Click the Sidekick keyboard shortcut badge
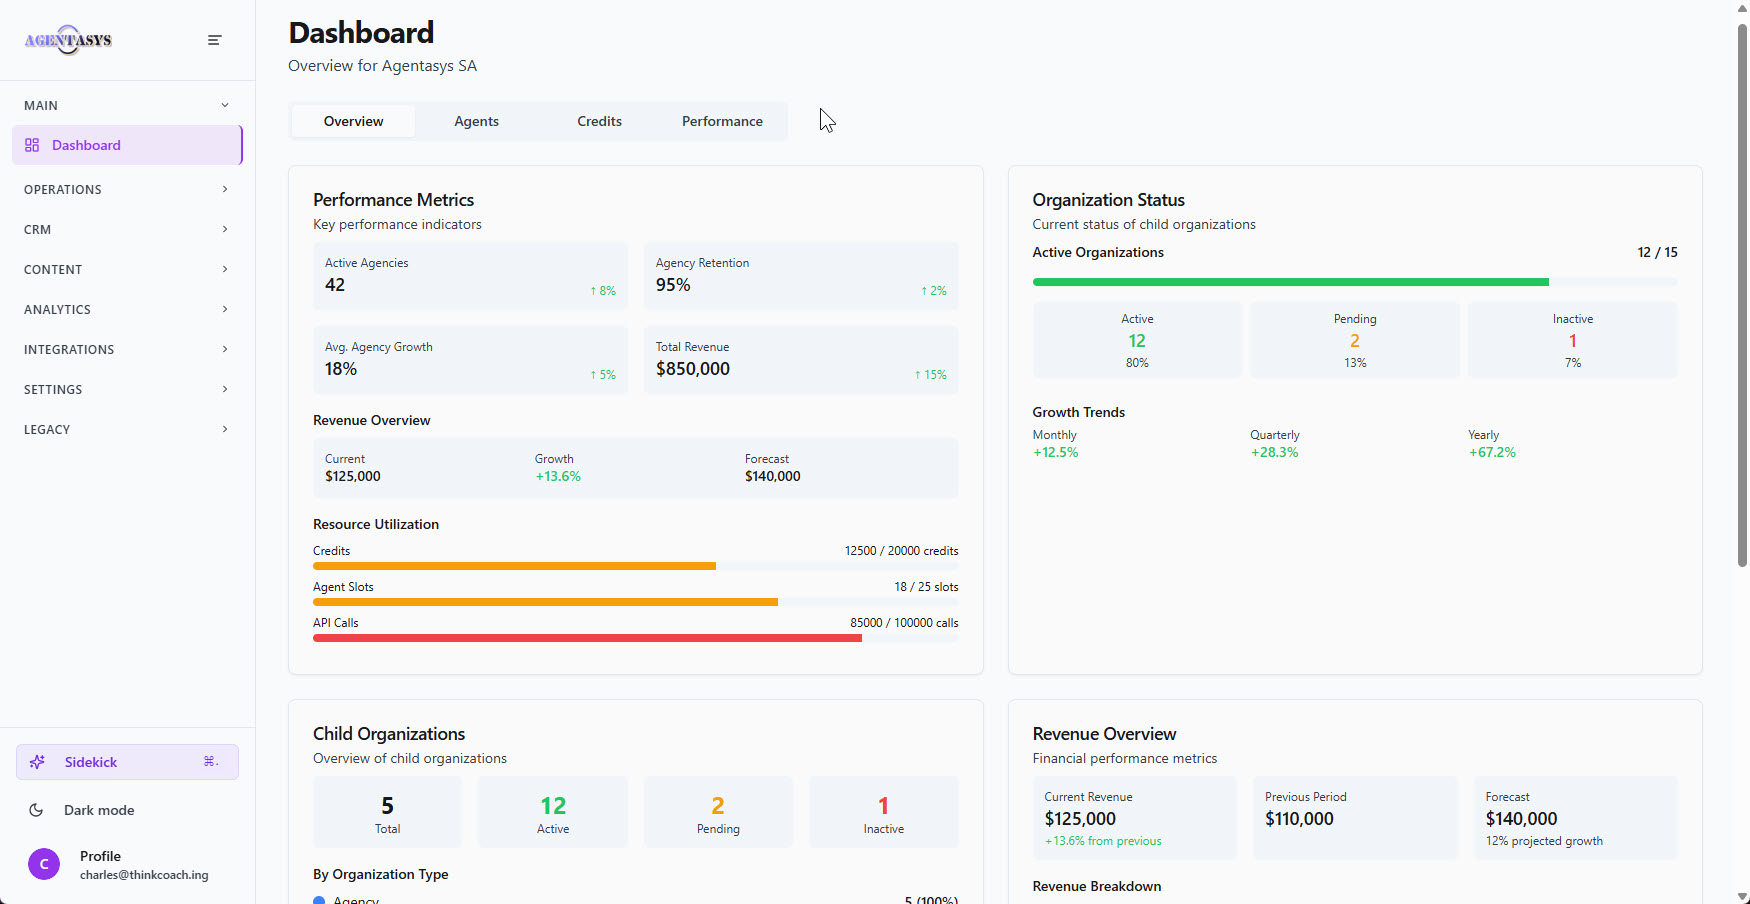Image resolution: width=1750 pixels, height=904 pixels. pos(210,762)
